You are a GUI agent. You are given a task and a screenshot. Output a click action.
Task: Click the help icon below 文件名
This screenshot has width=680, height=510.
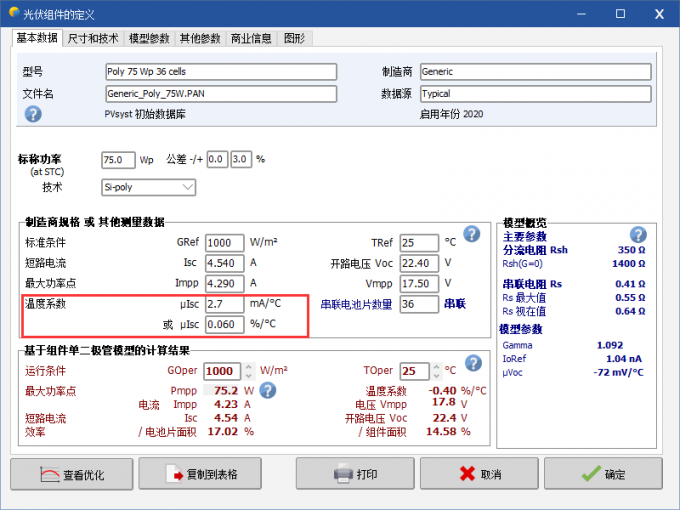point(33,114)
